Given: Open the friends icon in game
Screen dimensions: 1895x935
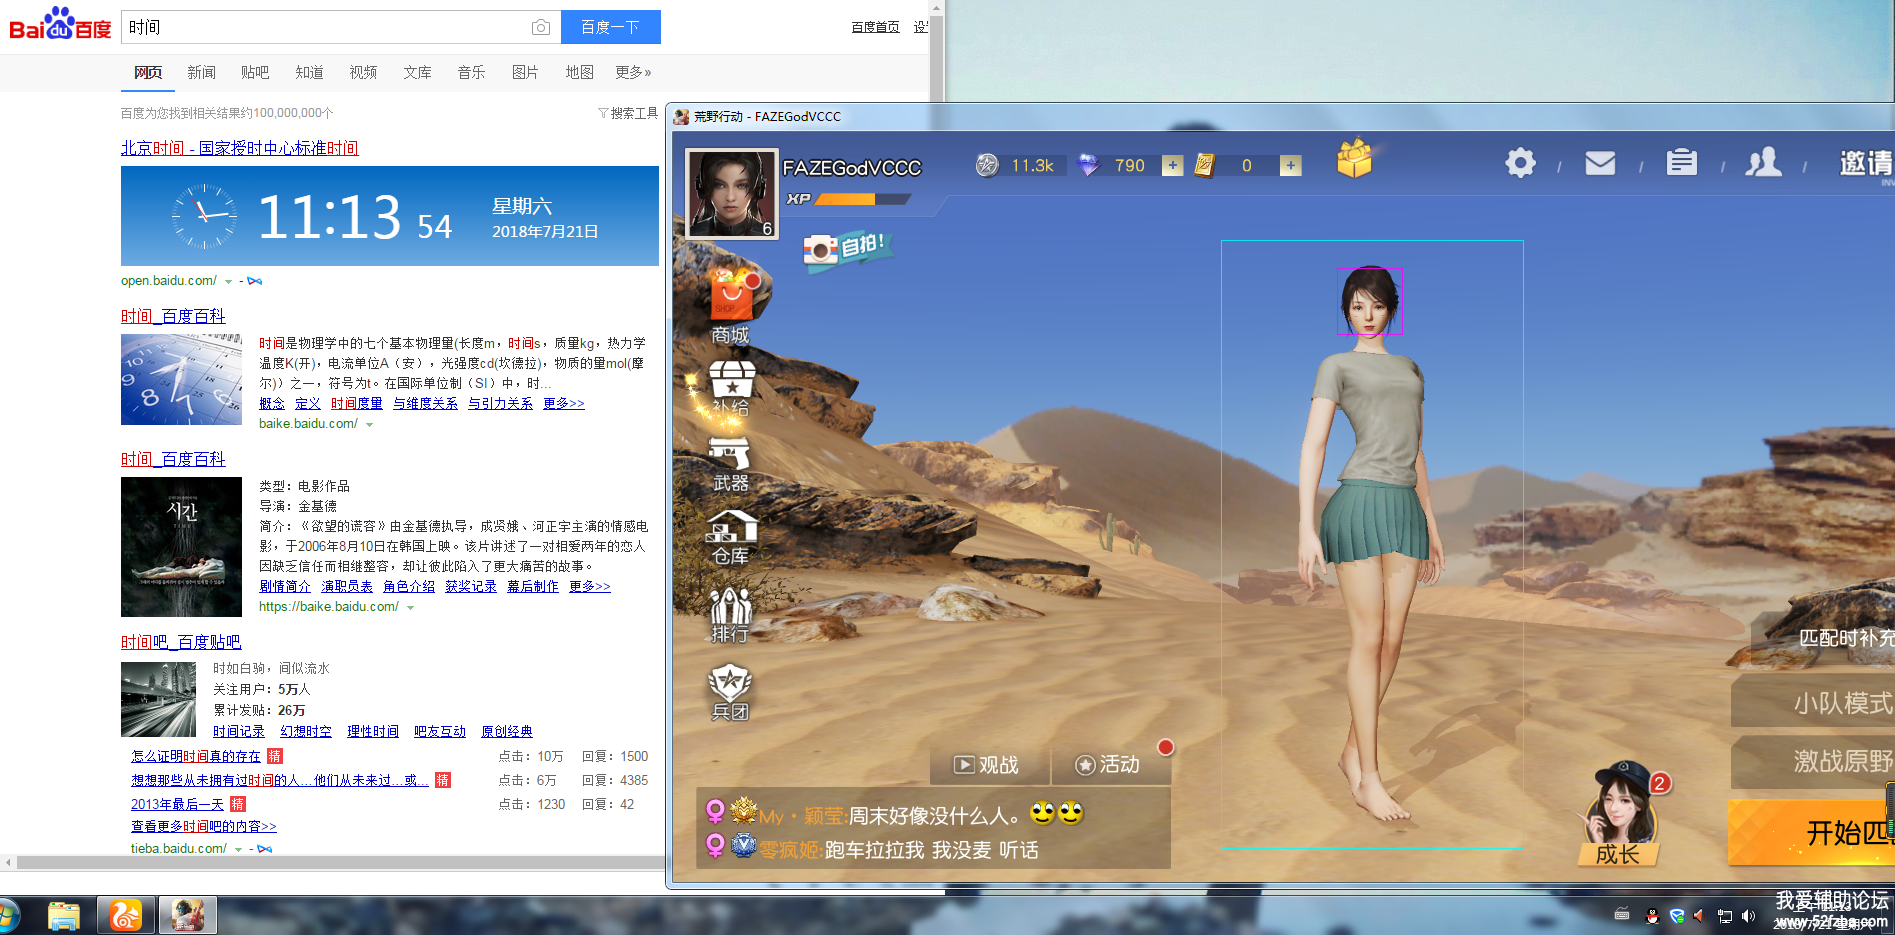Looking at the screenshot, I should point(1763,162).
